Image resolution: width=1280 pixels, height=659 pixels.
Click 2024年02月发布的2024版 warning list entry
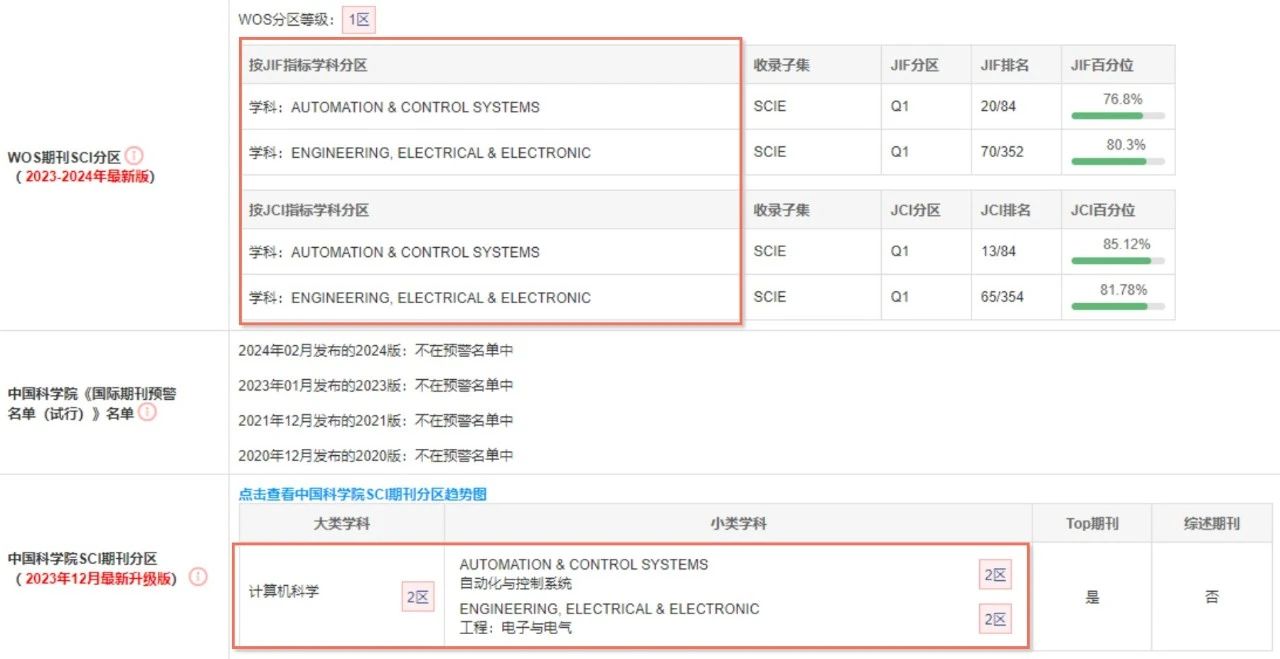[x=376, y=351]
